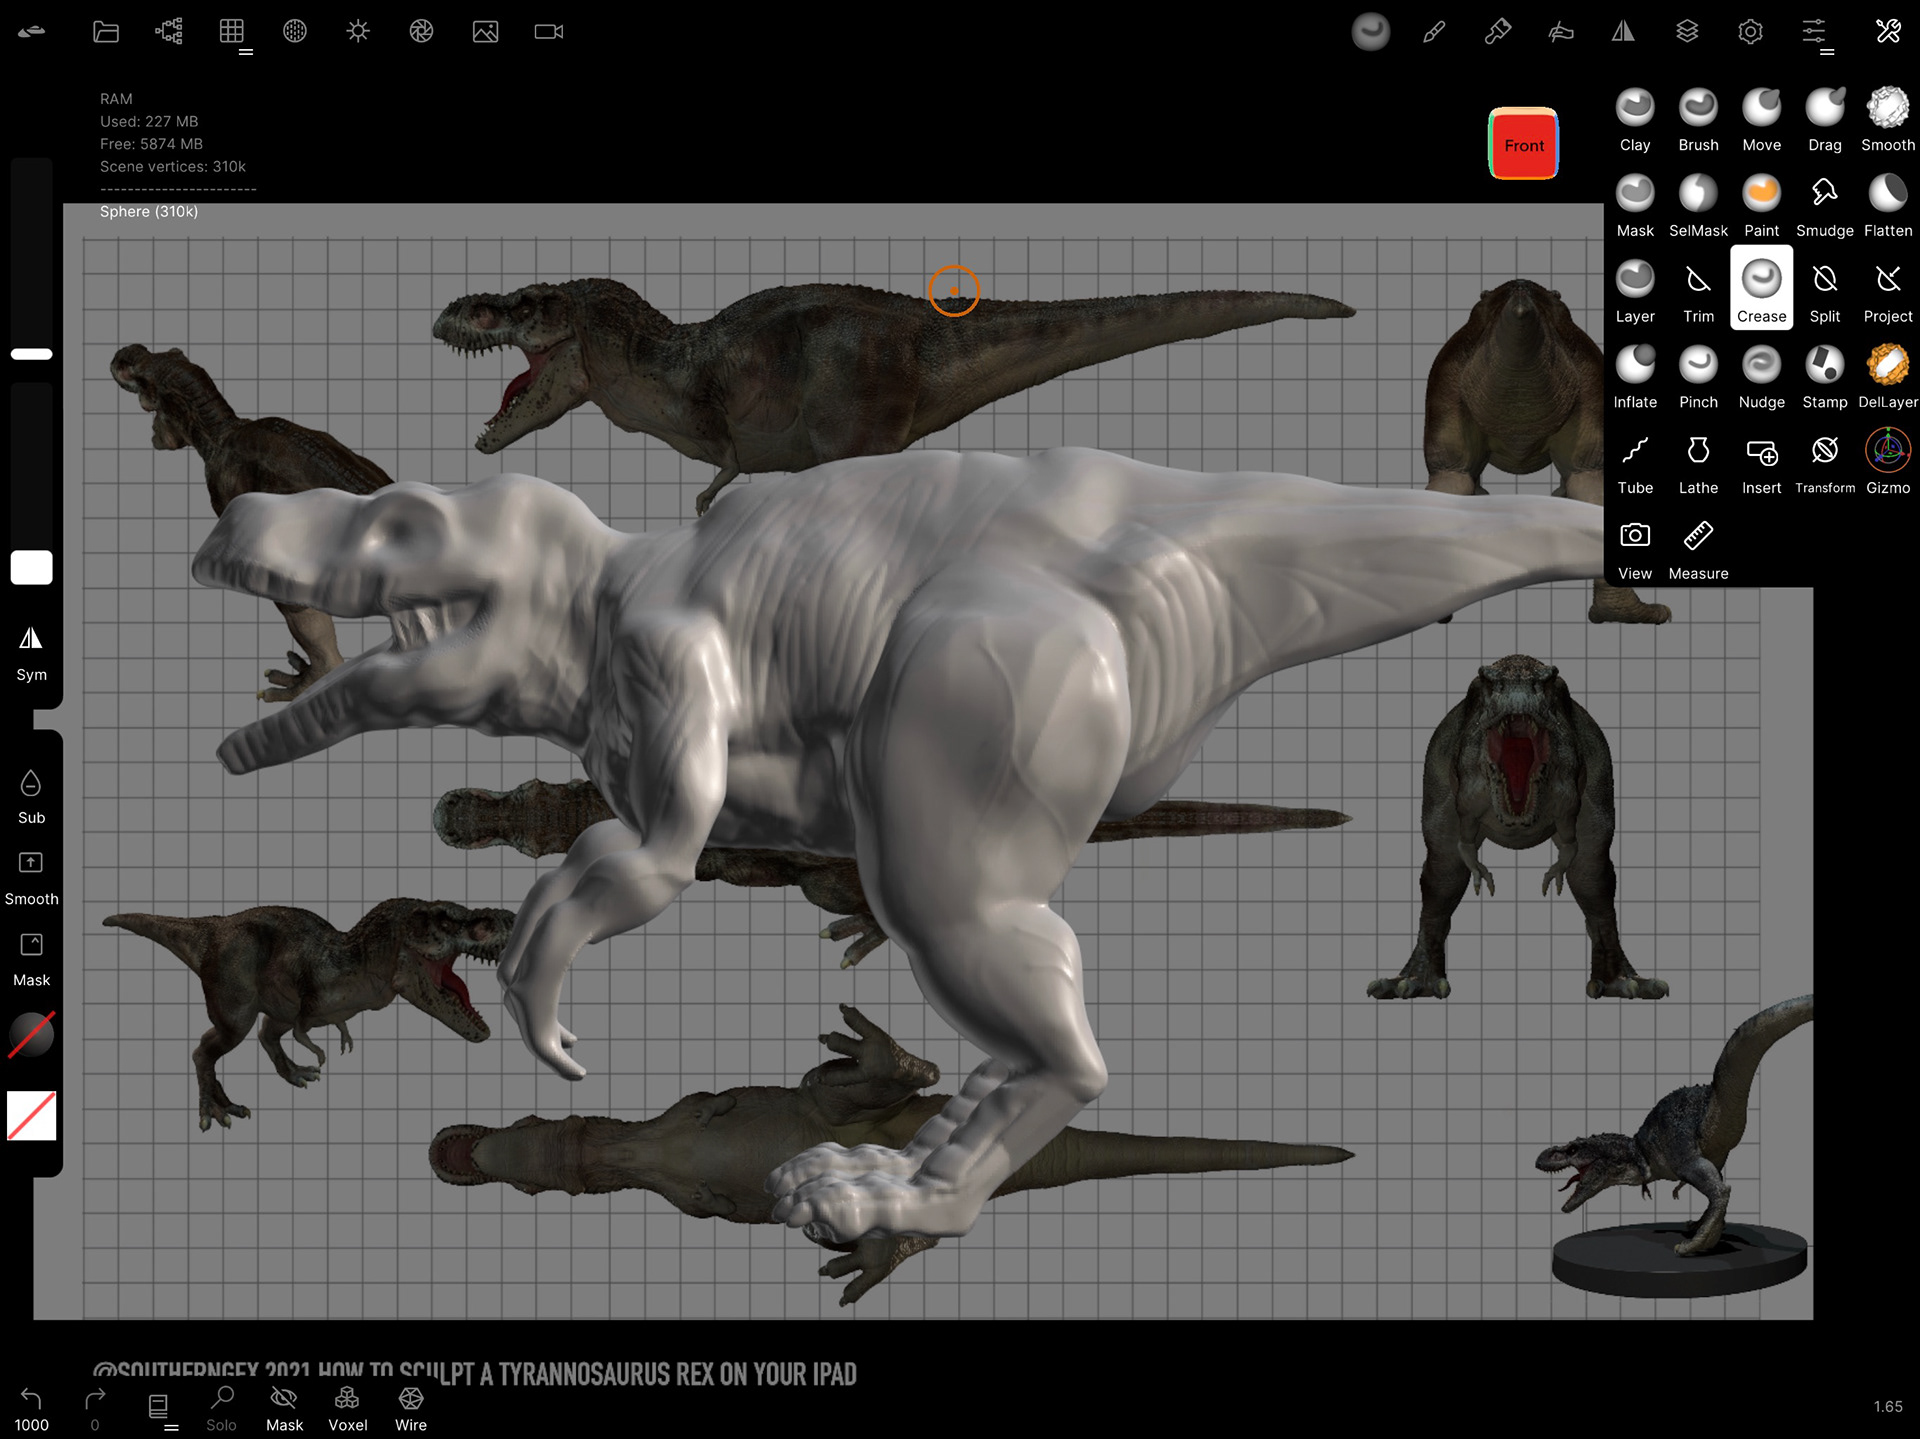The image size is (1920, 1439).
Task: Select the Tube tool
Action: [1635, 464]
